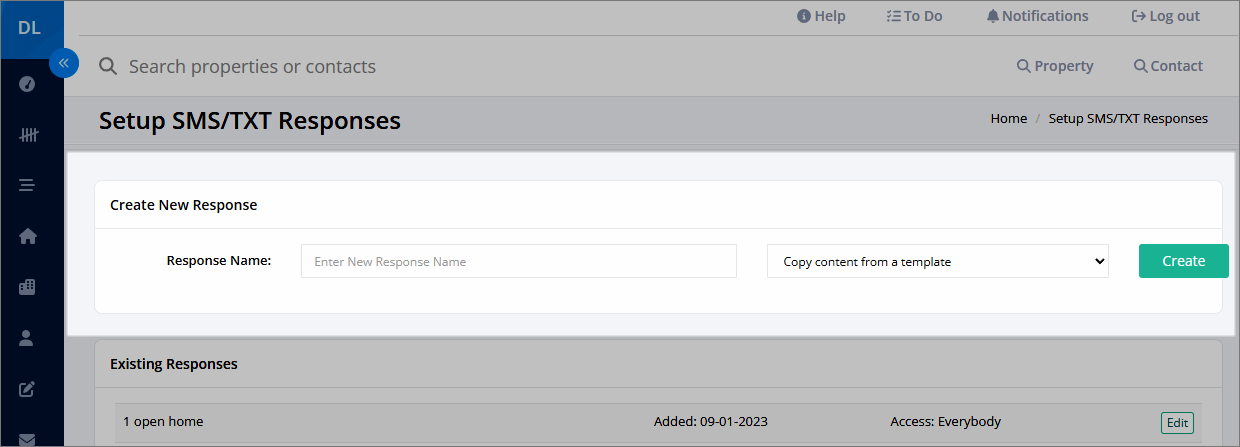
Task: Click the DL logo tile
Action: [x=30, y=29]
